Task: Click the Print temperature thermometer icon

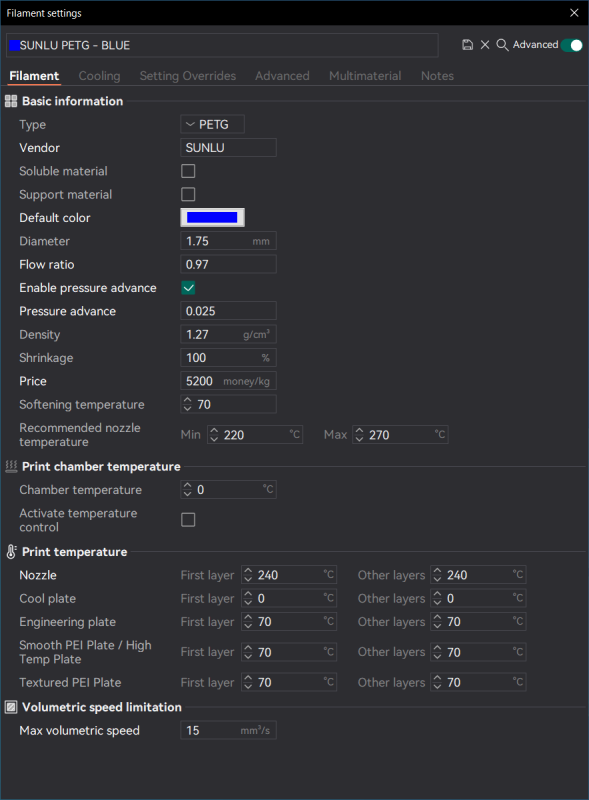Action: pos(11,552)
